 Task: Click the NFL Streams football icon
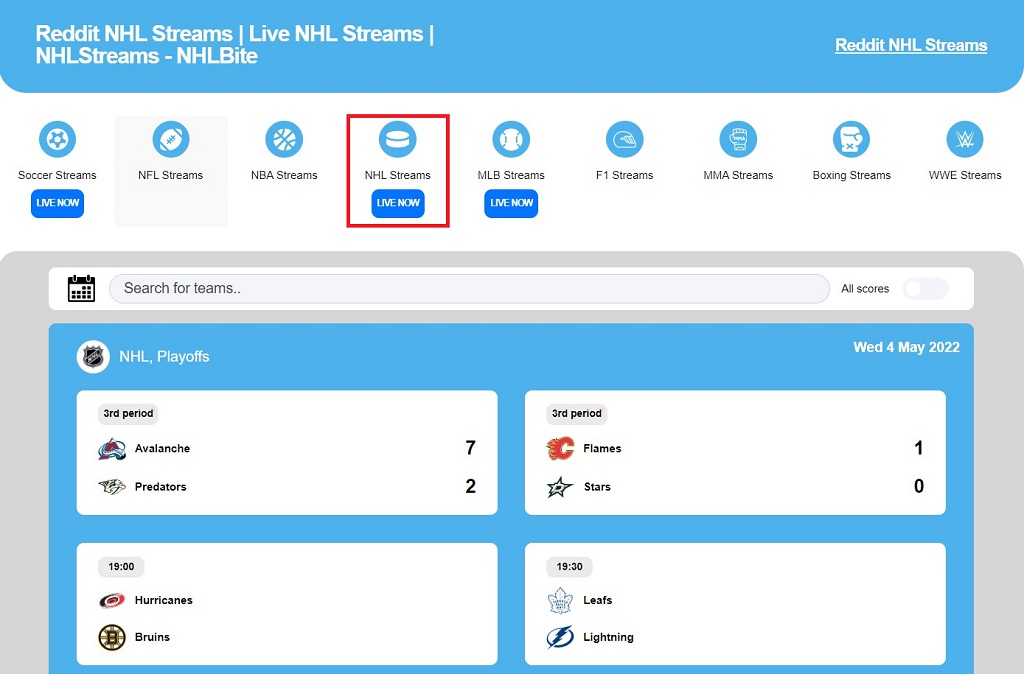click(x=170, y=139)
